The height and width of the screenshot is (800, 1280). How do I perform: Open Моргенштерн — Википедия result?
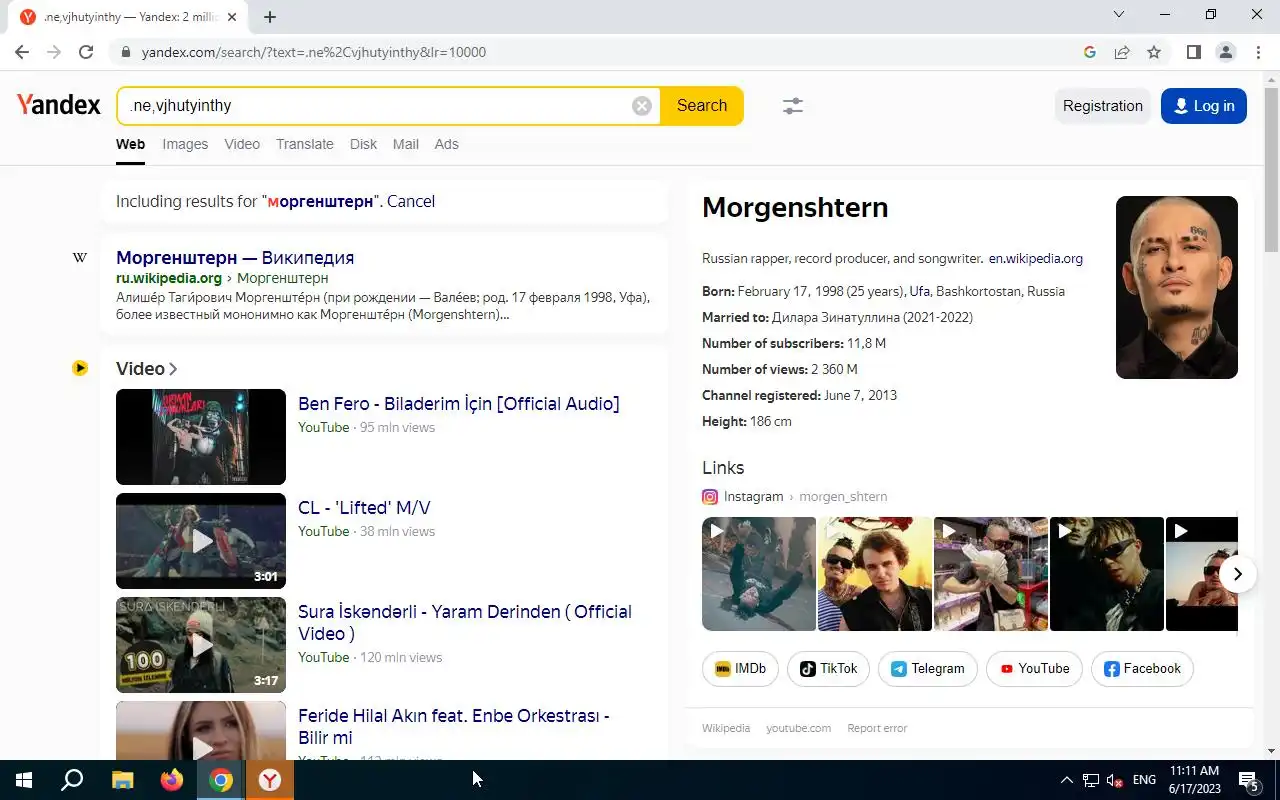click(x=235, y=258)
